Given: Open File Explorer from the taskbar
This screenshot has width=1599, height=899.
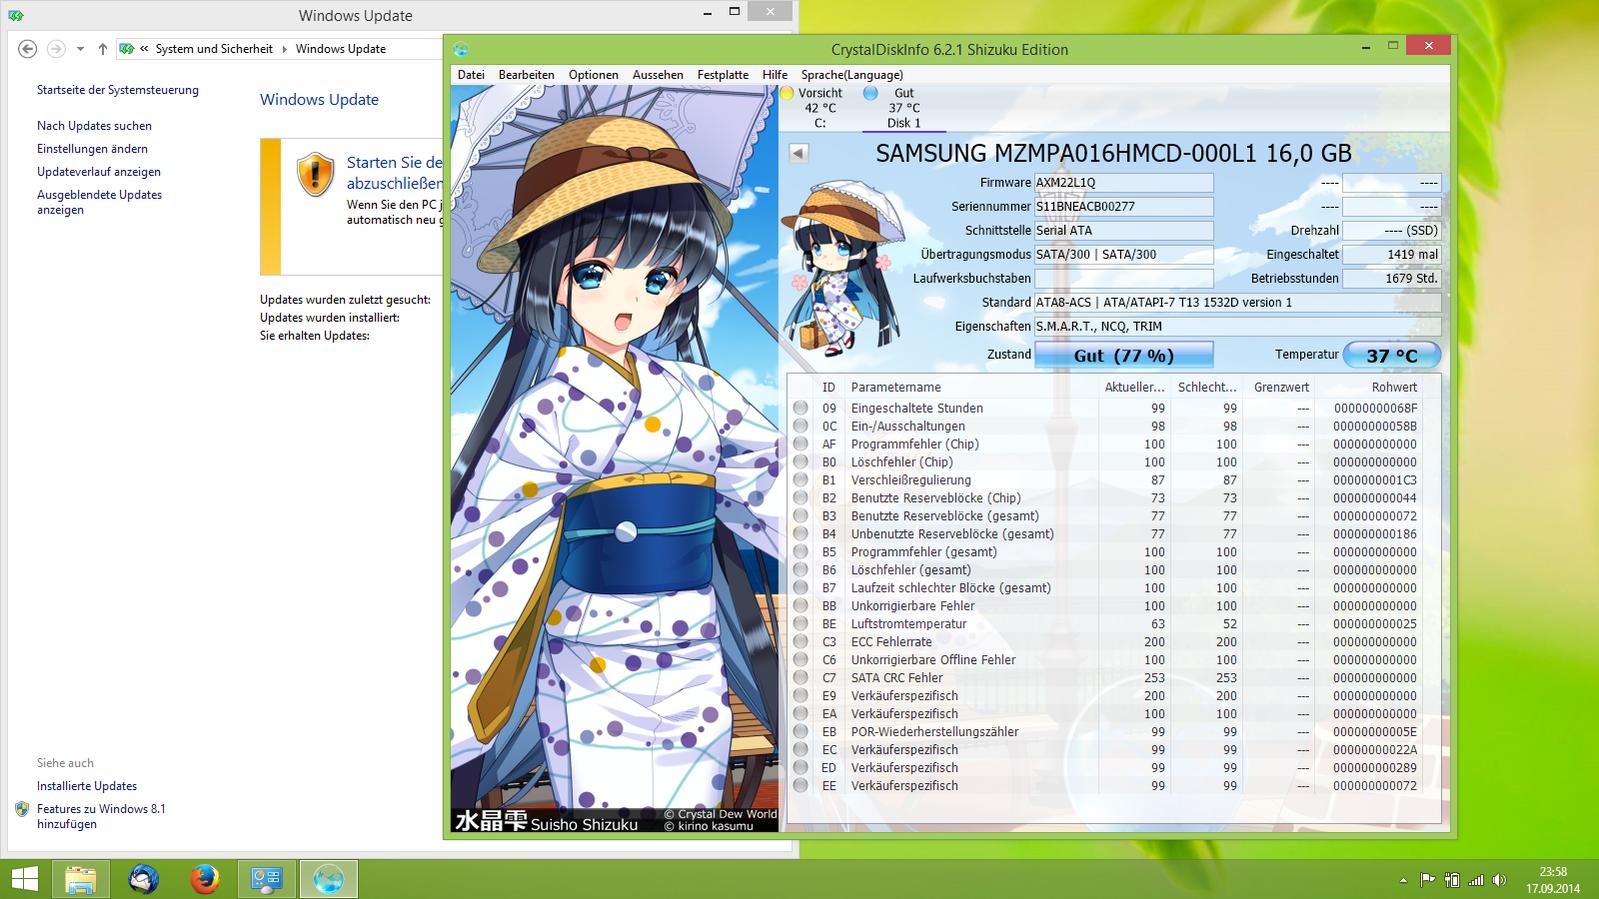Looking at the screenshot, I should pos(81,879).
